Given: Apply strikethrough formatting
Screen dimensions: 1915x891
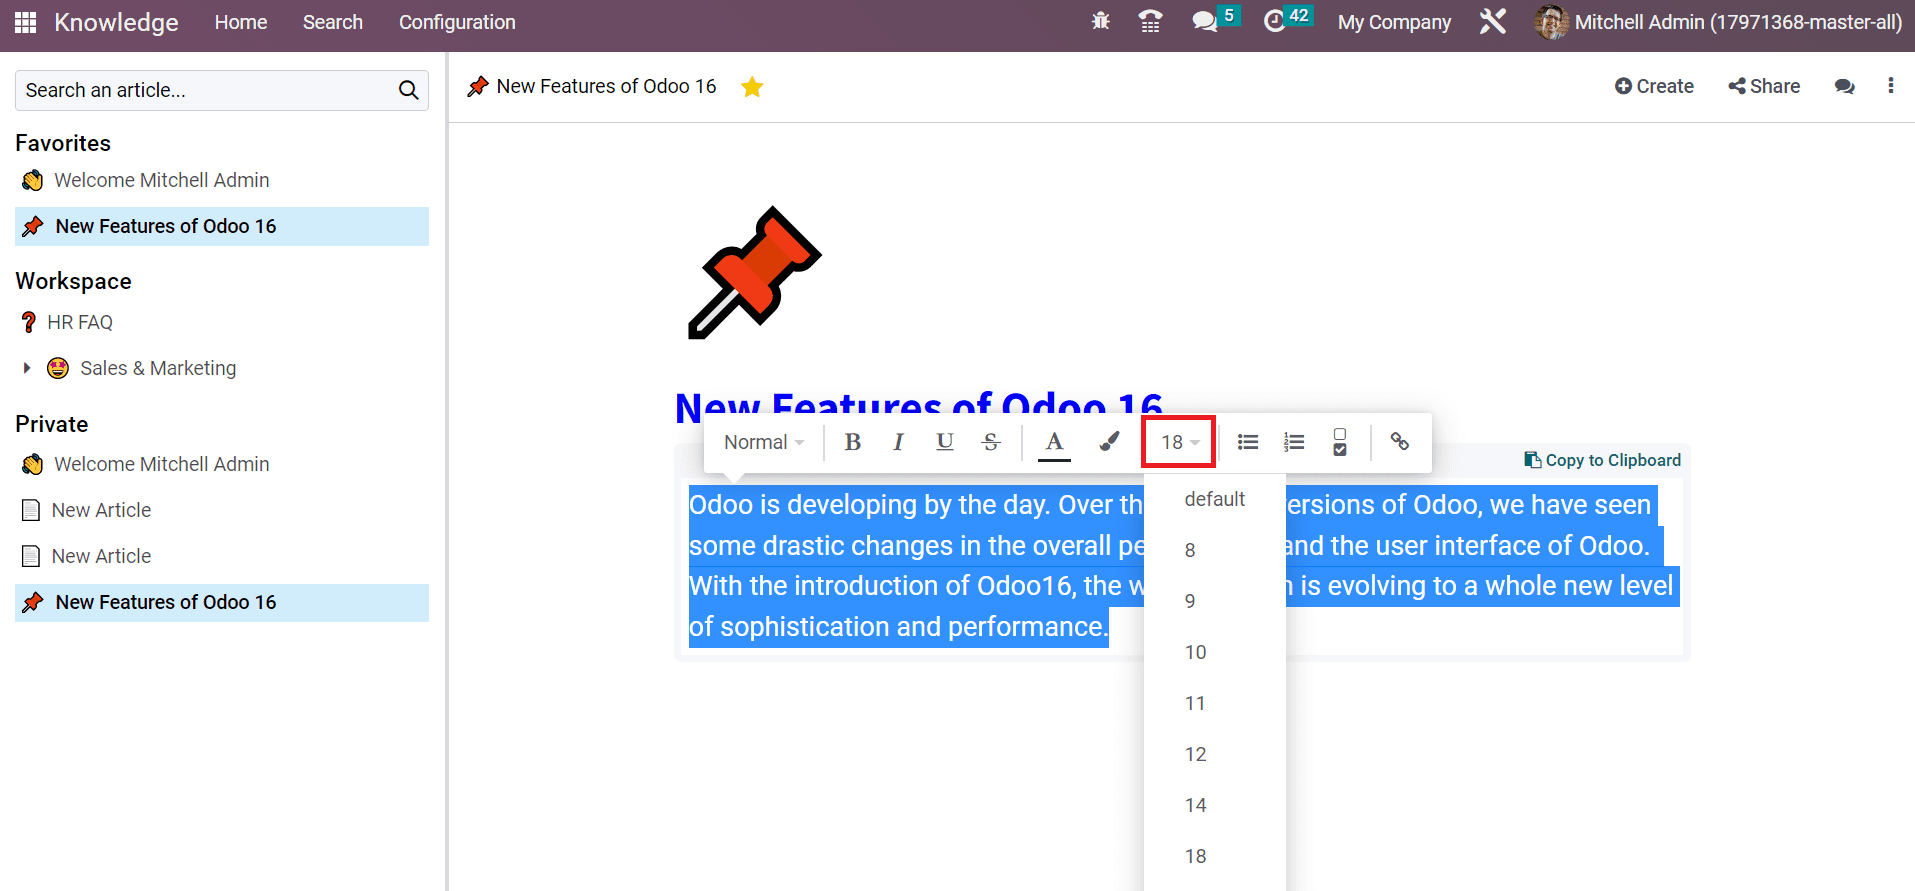Looking at the screenshot, I should [991, 442].
